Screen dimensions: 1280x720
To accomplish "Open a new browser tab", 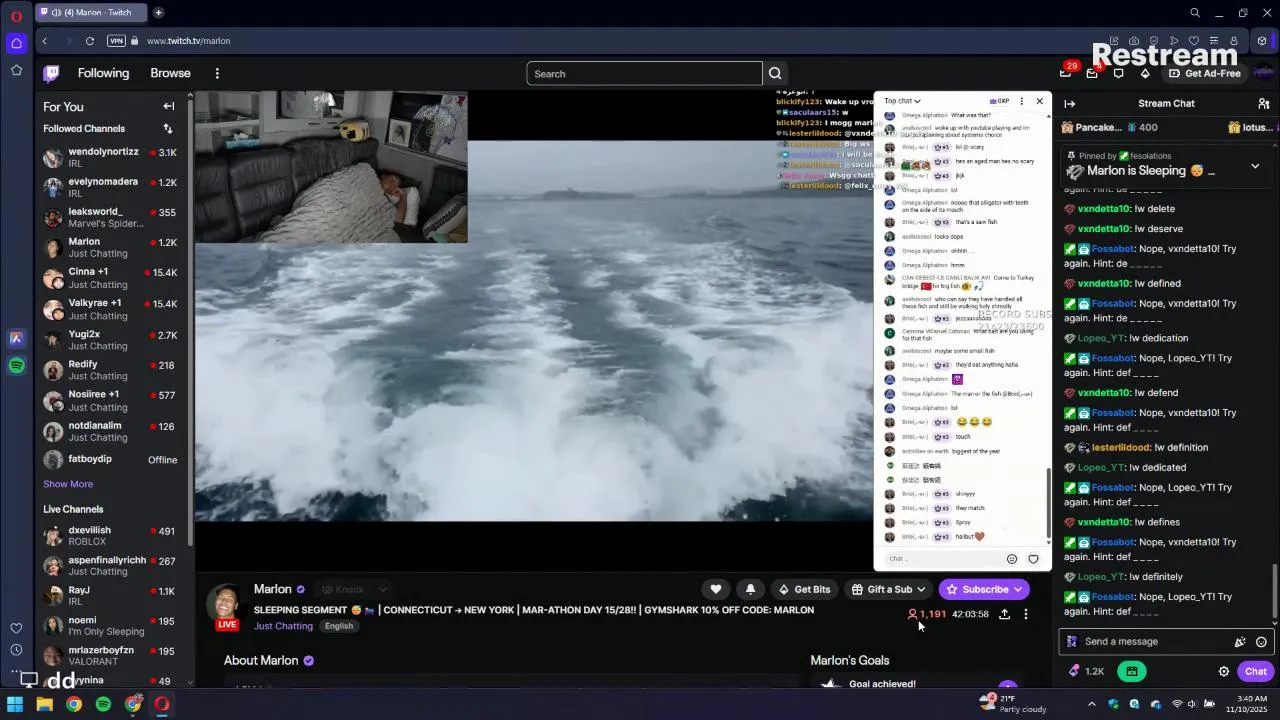I will [x=158, y=13].
